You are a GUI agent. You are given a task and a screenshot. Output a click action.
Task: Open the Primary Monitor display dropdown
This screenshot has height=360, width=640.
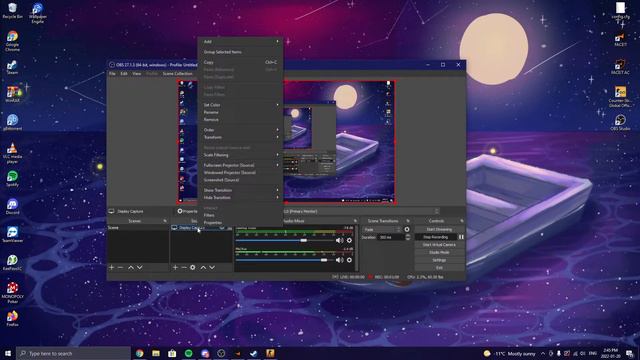point(361,211)
